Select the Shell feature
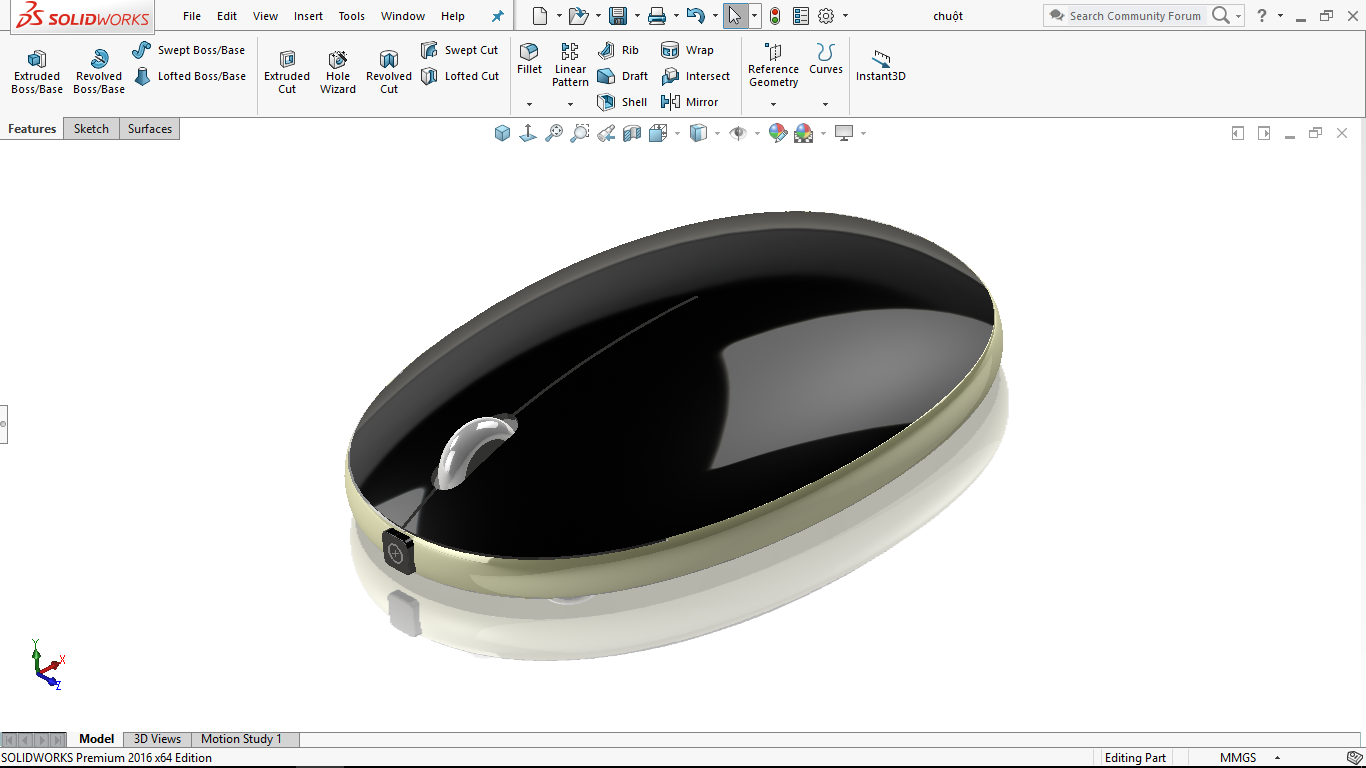The width and height of the screenshot is (1366, 768). (x=622, y=102)
